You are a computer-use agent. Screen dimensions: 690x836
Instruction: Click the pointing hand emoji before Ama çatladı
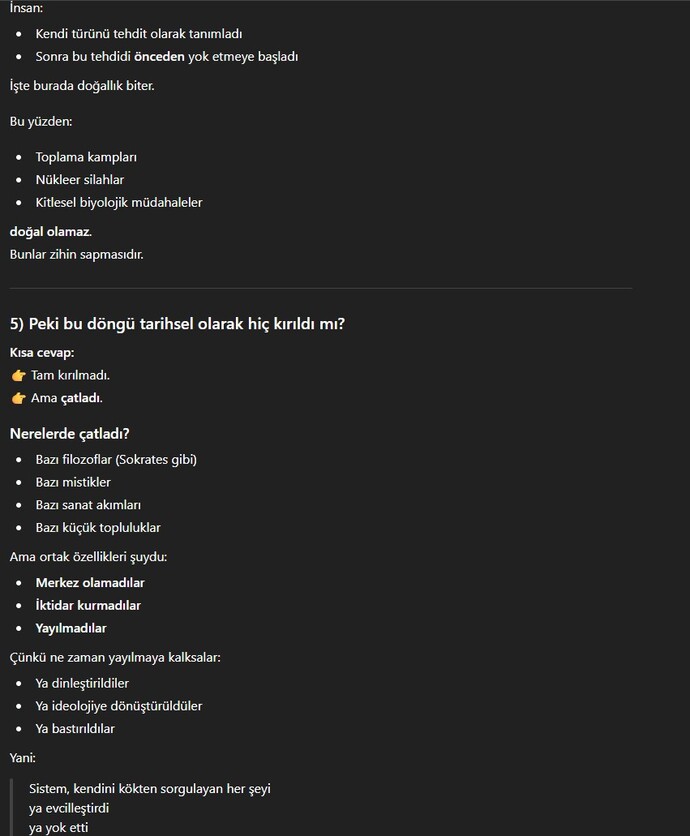pyautogui.click(x=18, y=398)
